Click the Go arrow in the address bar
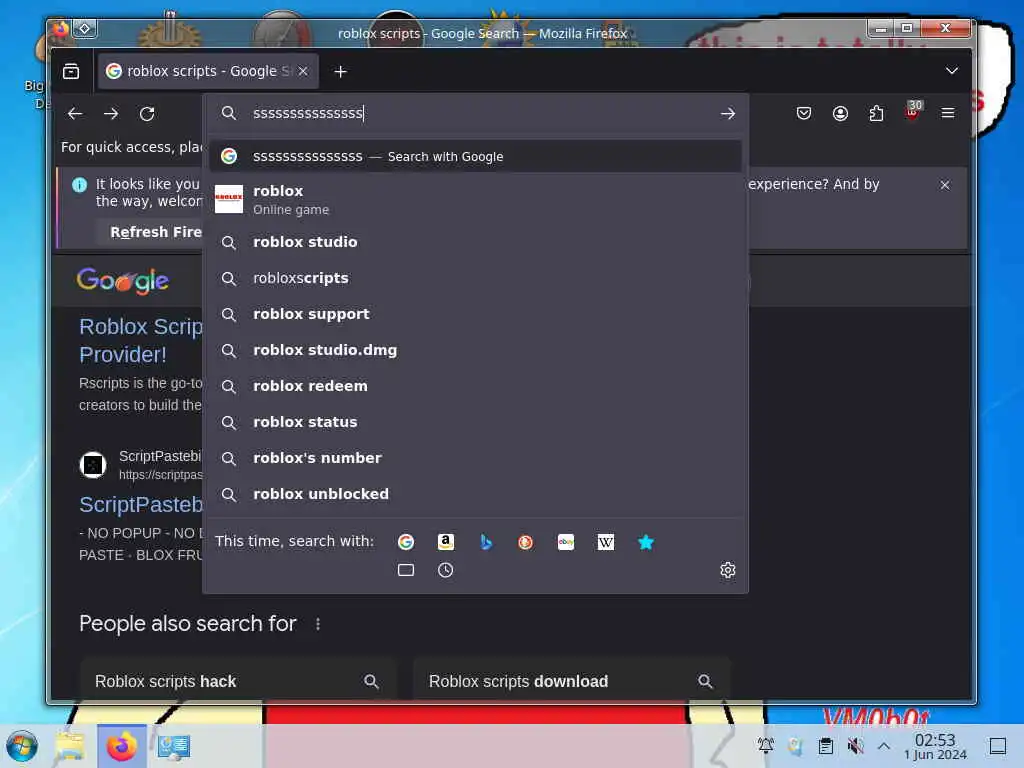The height and width of the screenshot is (768, 1024). tap(728, 114)
